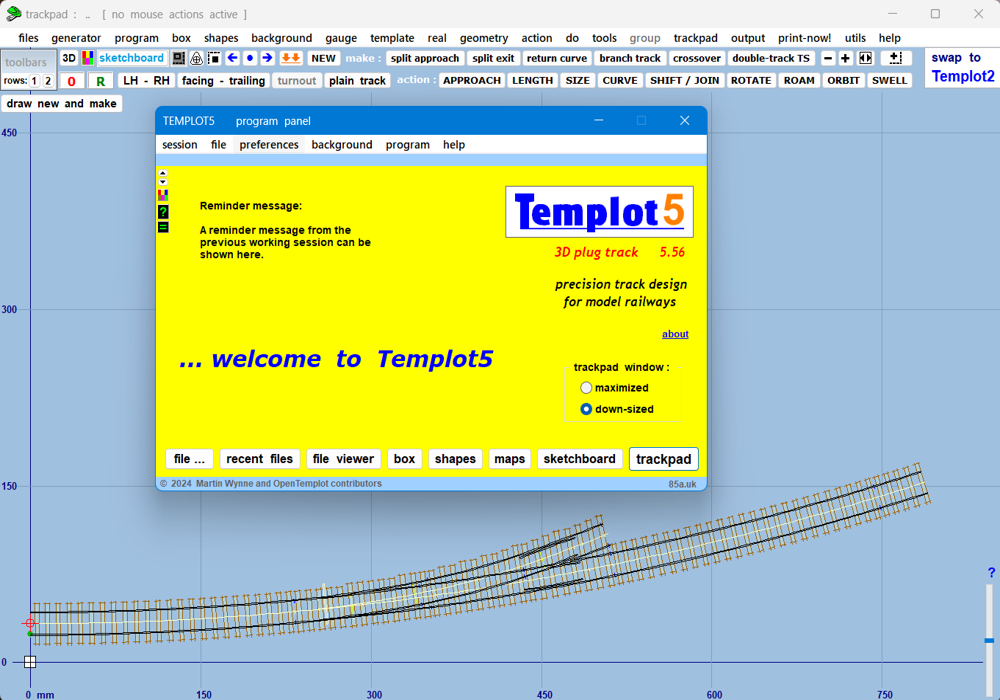Viewport: 1000px width, 700px height.
Task: Click the blue left arrow in toolbar
Action: (233, 58)
